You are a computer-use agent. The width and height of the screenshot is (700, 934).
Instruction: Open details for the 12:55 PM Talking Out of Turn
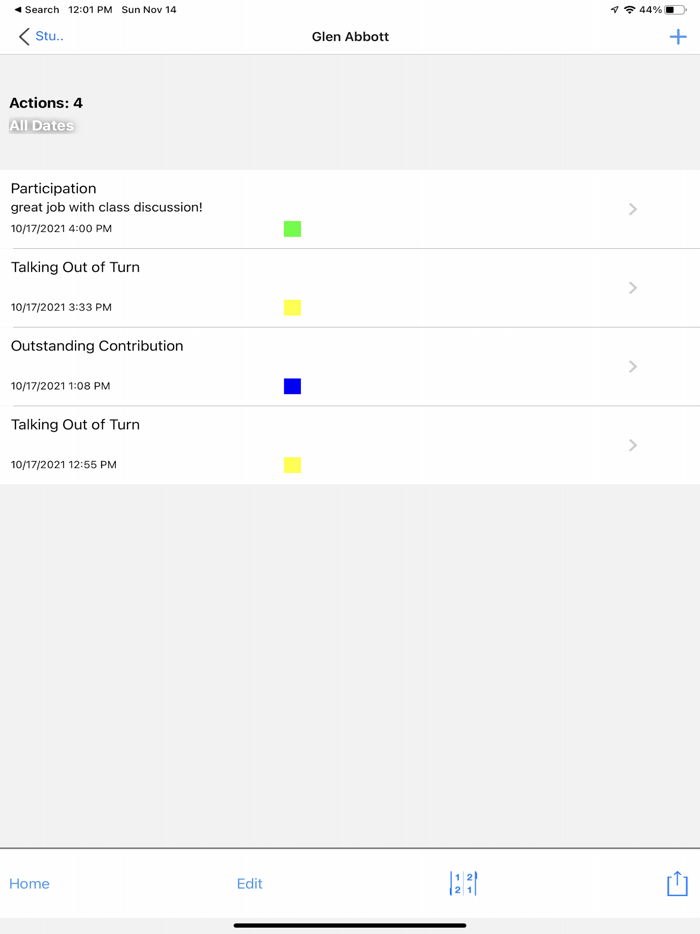(x=632, y=445)
